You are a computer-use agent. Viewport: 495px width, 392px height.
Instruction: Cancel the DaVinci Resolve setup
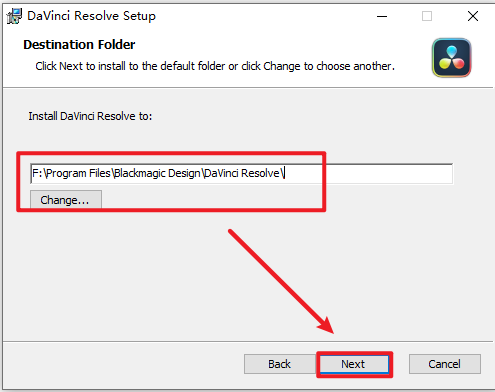point(445,364)
